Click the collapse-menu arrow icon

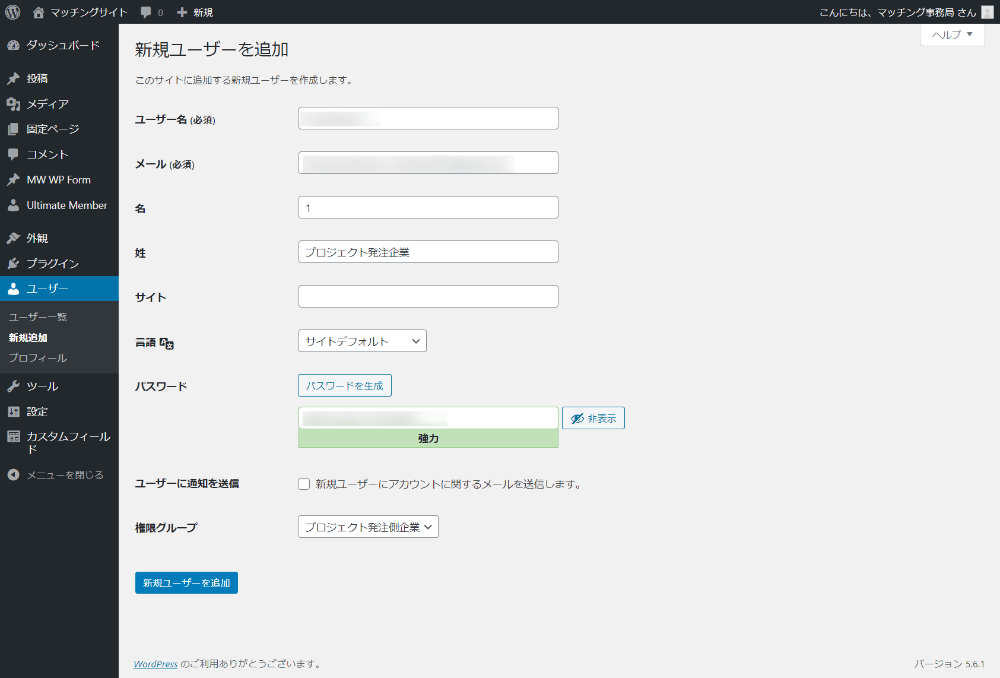[13, 475]
